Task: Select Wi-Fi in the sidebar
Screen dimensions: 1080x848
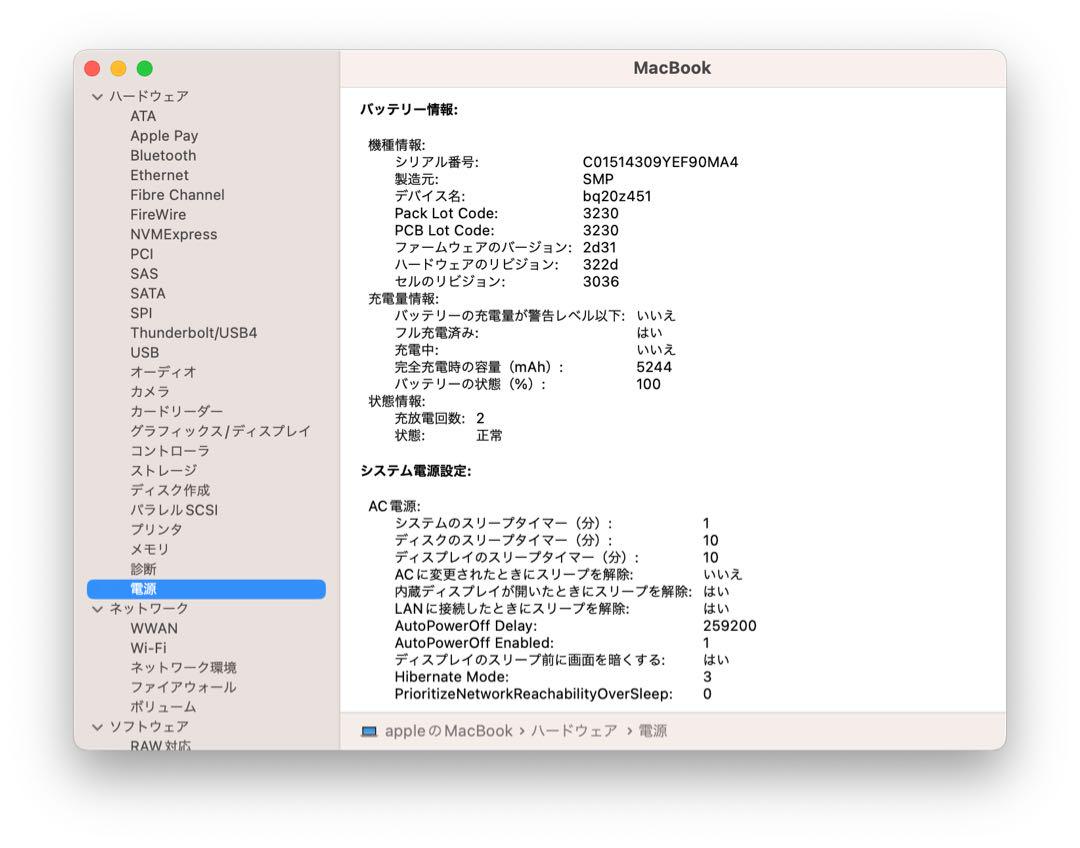Action: point(148,648)
